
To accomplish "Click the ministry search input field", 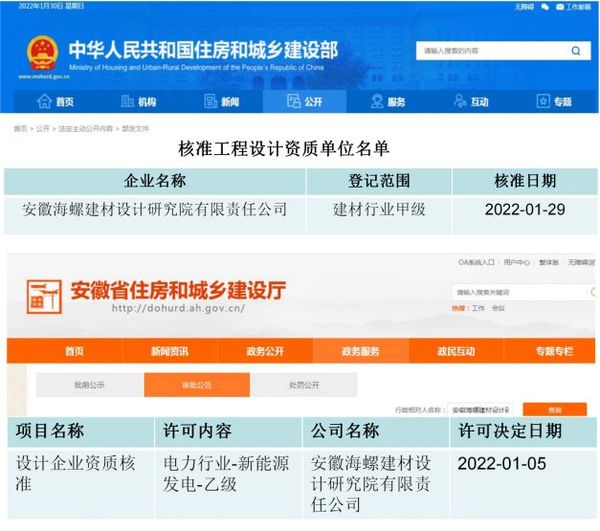I will 490,50.
